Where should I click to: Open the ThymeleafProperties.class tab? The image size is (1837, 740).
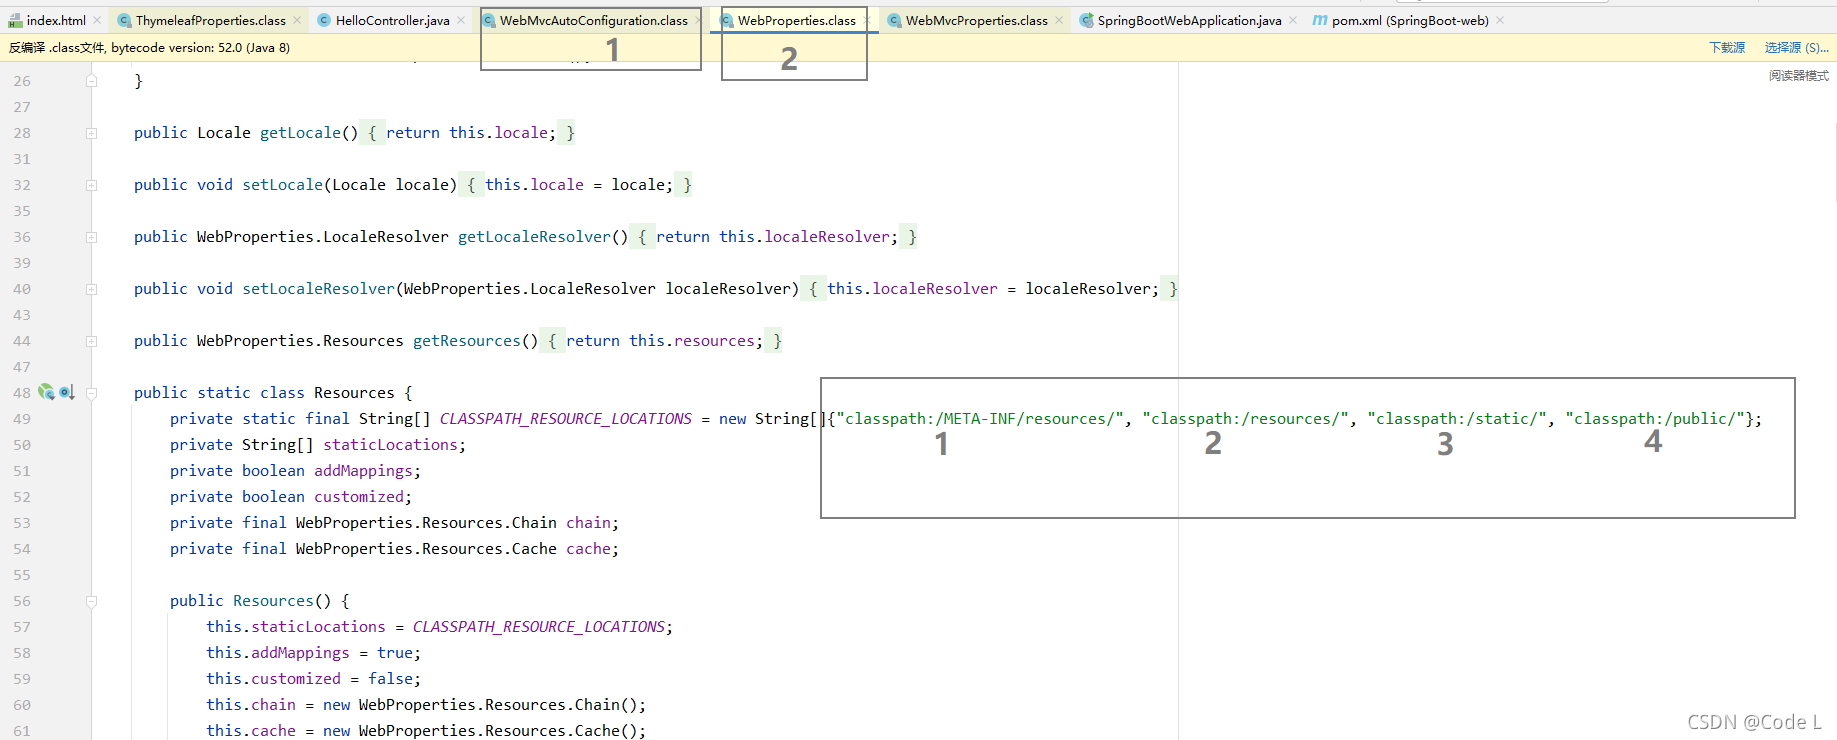click(x=211, y=20)
